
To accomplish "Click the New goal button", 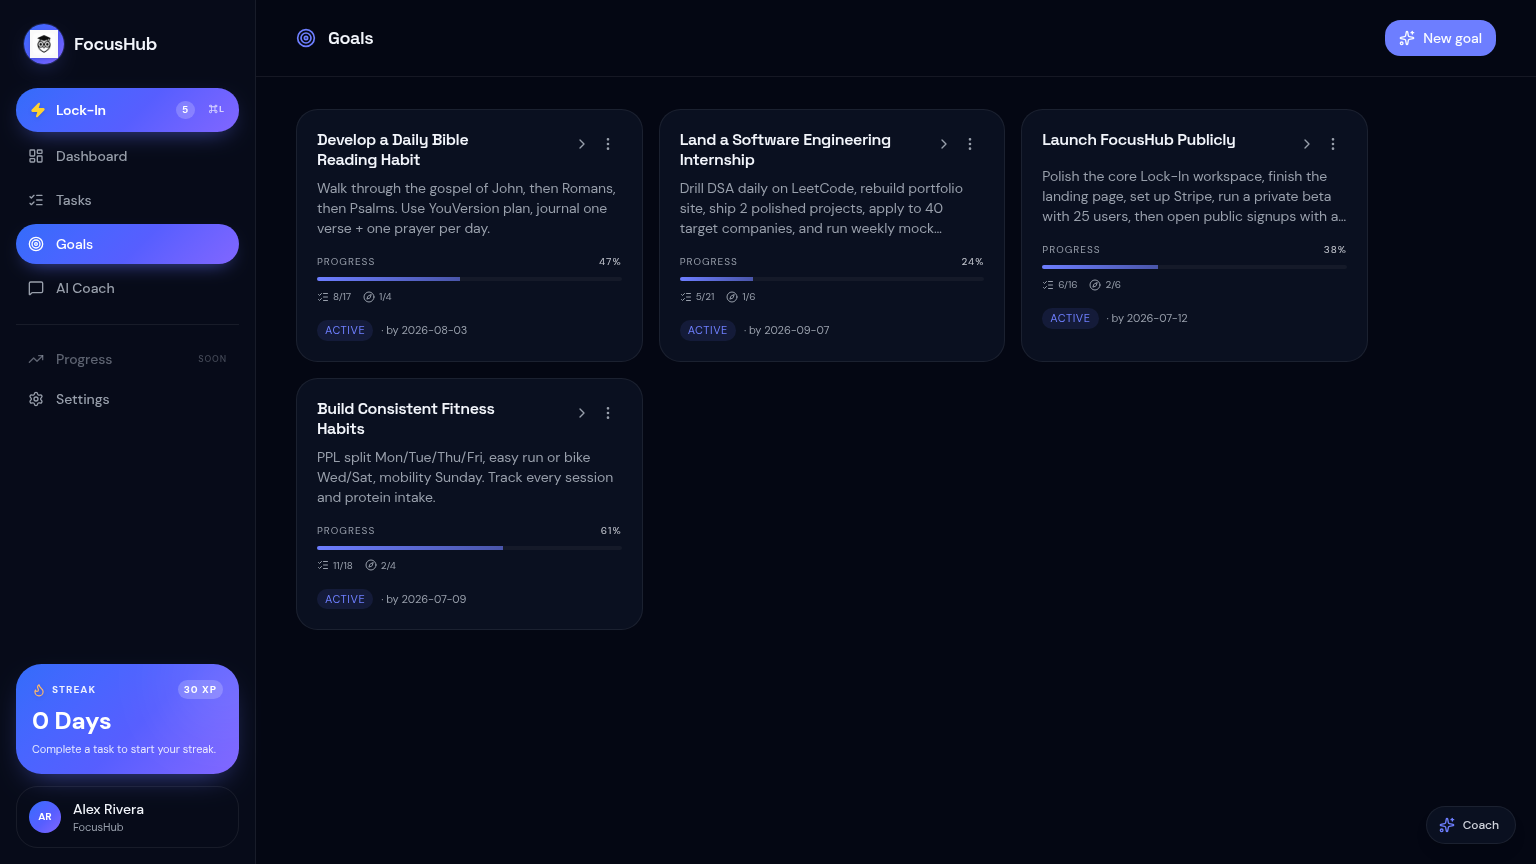I will click(1440, 38).
